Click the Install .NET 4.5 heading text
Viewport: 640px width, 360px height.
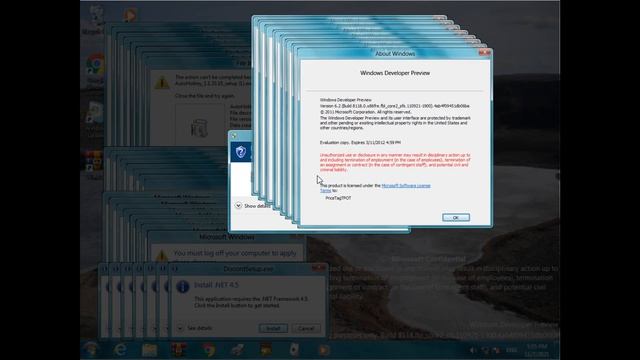tap(216, 285)
